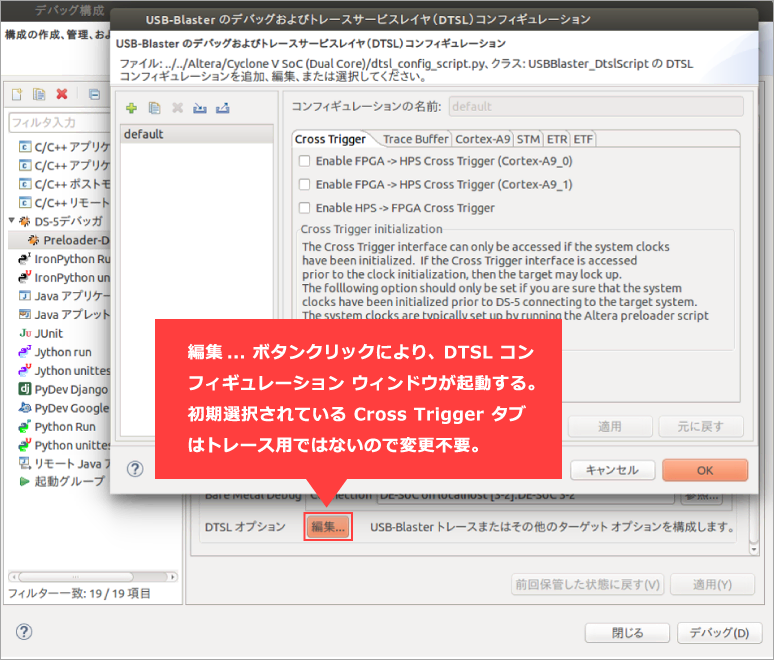This screenshot has height=660, width=774.
Task: Select the Python unittest tree item
Action: point(64,445)
